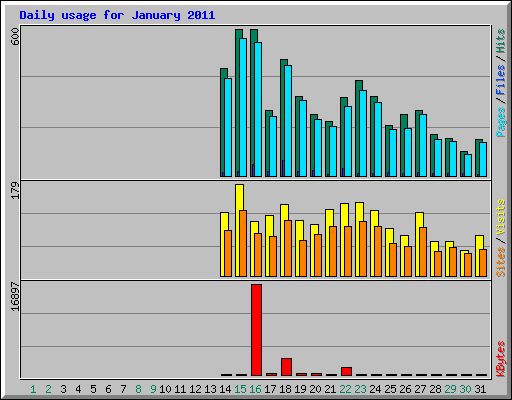This screenshot has height=400, width=512.
Task: Click day label "9" on the x-axis
Action: tap(153, 389)
